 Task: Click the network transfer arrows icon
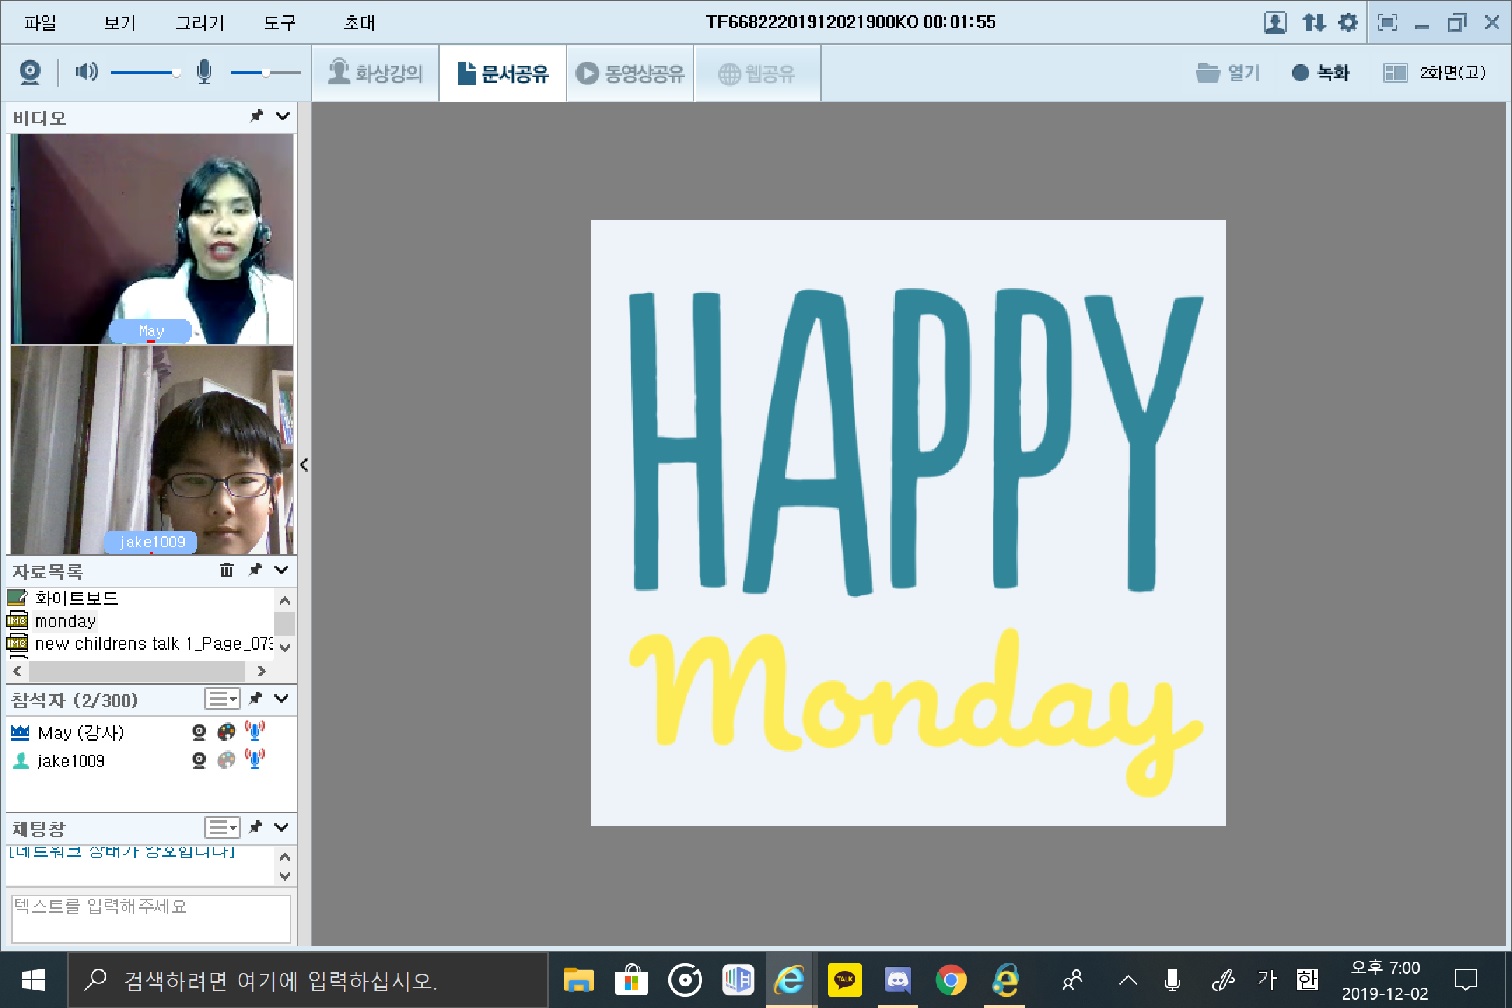click(1314, 22)
